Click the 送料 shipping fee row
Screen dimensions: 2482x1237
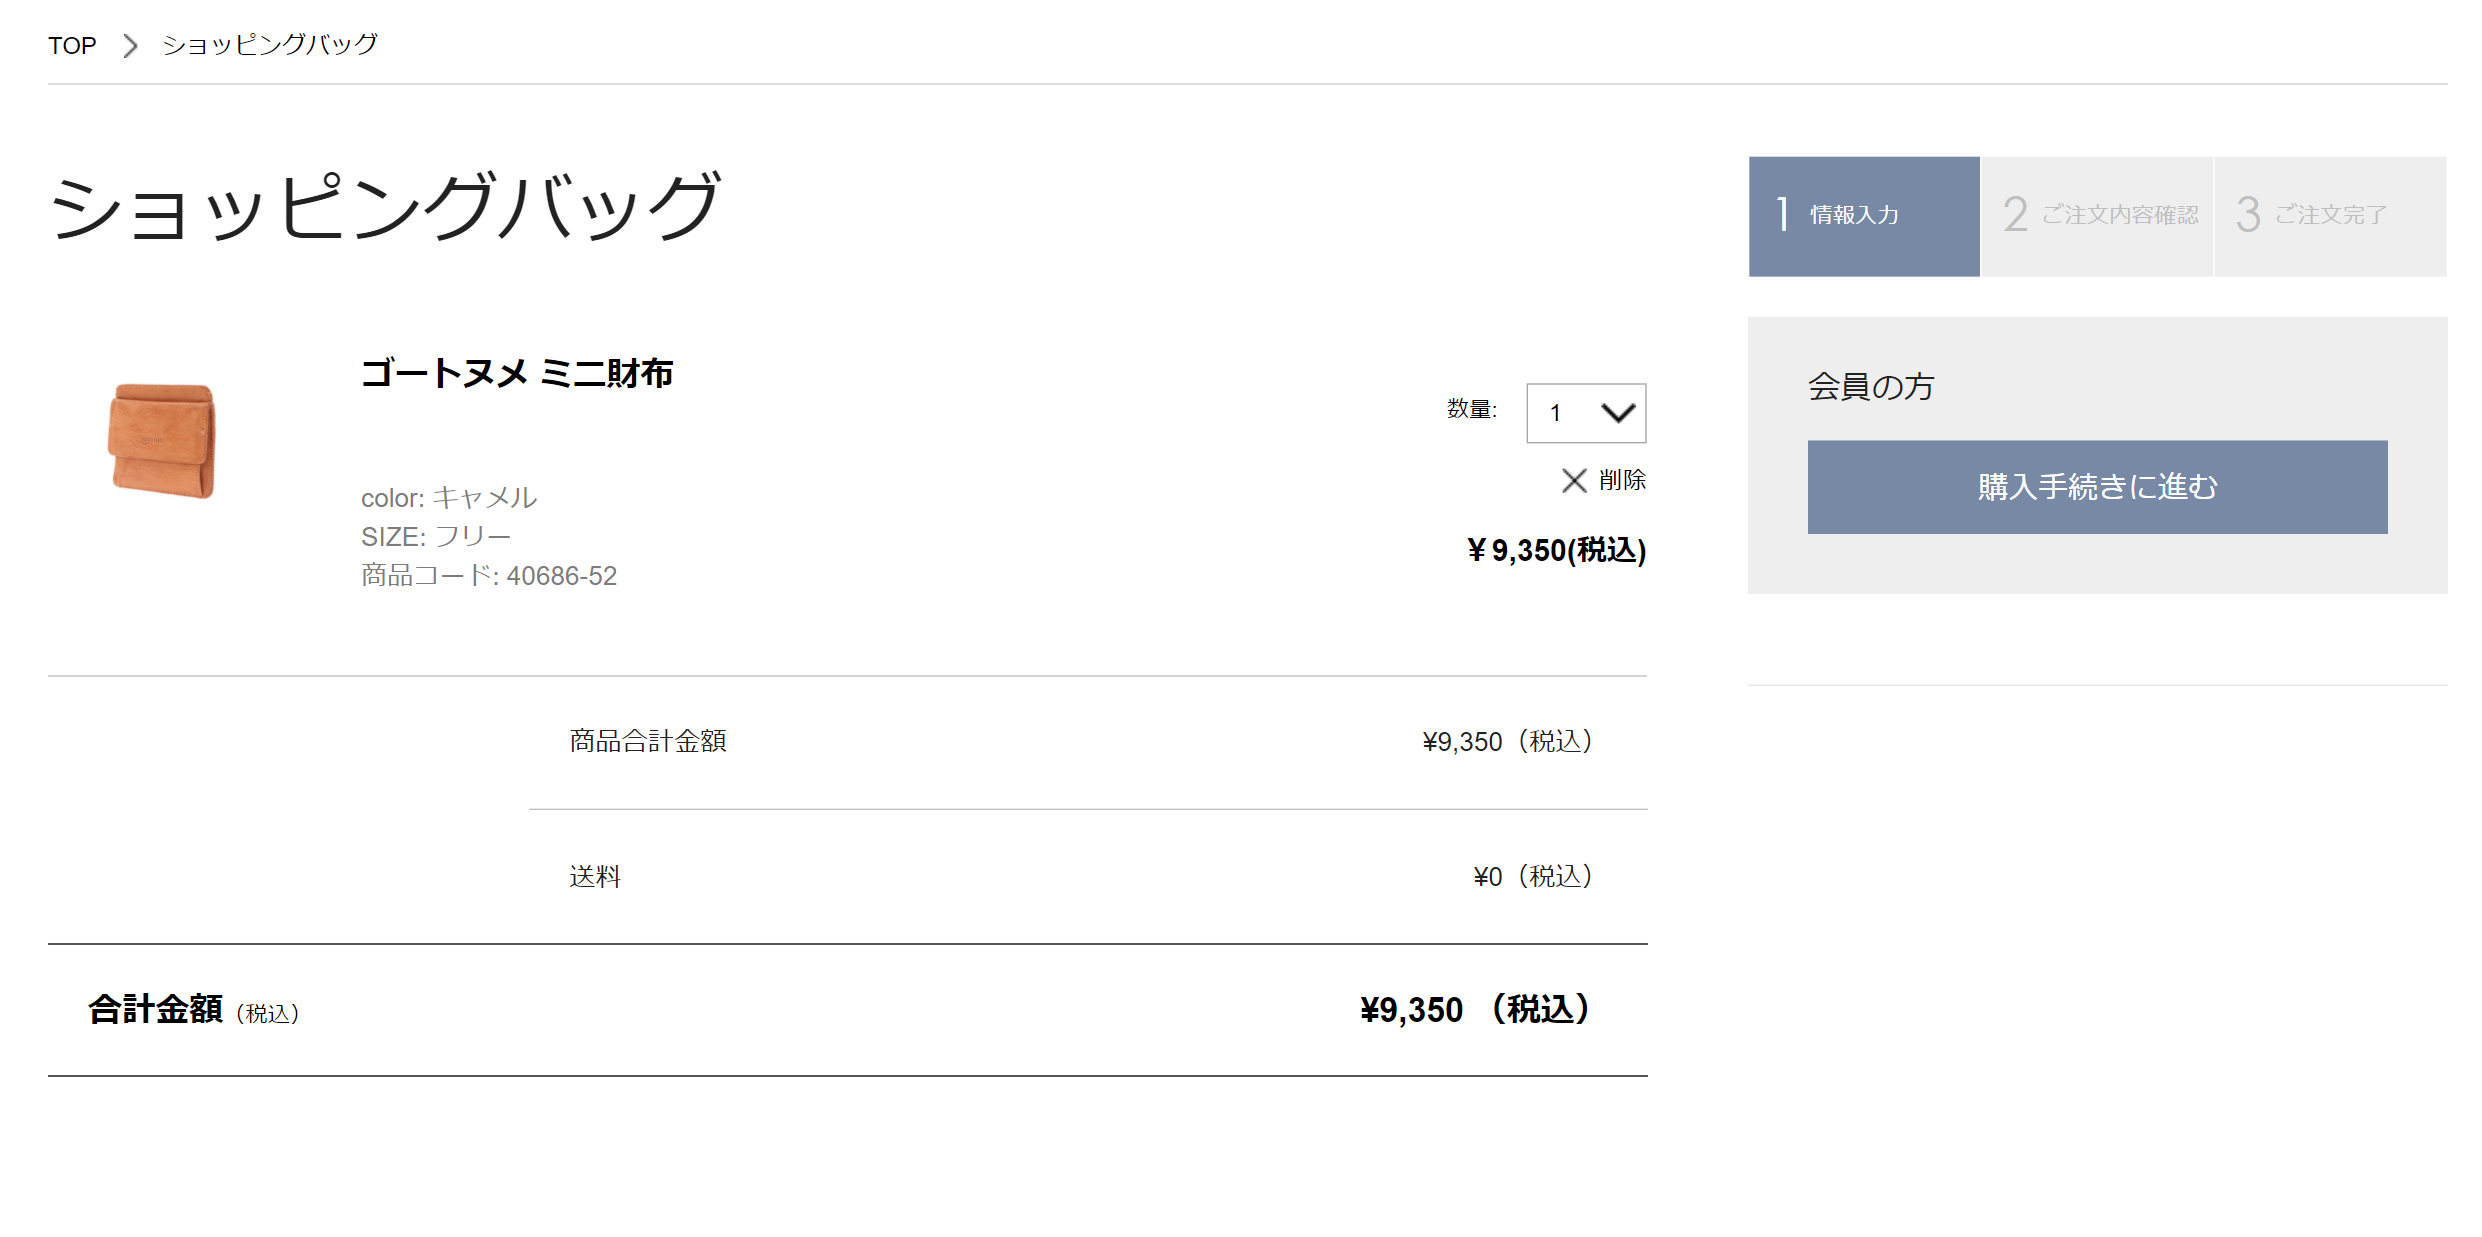click(x=1088, y=877)
